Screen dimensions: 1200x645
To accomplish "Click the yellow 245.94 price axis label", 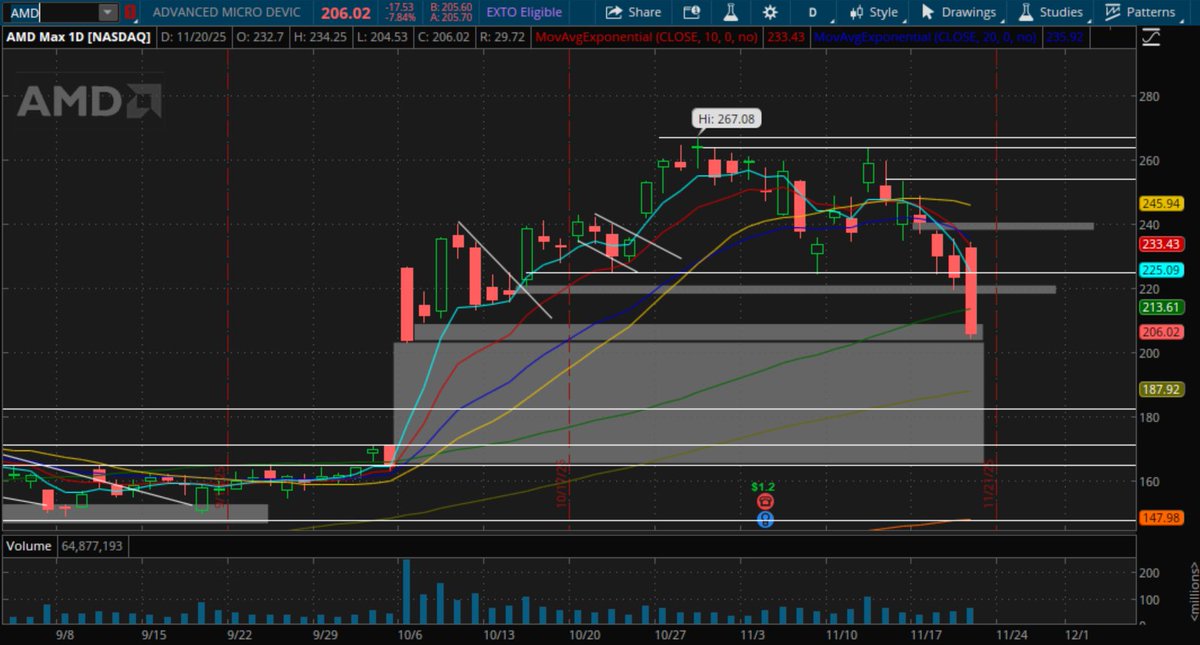I will point(1162,202).
